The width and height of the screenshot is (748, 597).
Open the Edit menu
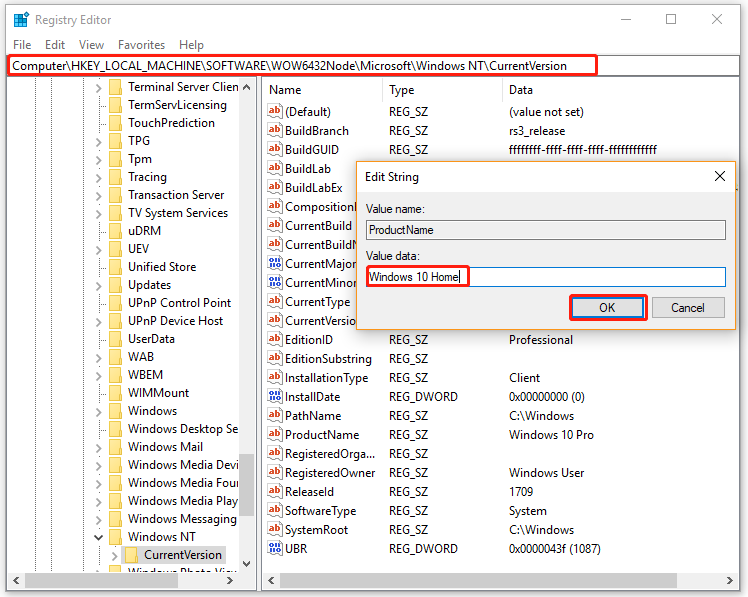(x=55, y=45)
